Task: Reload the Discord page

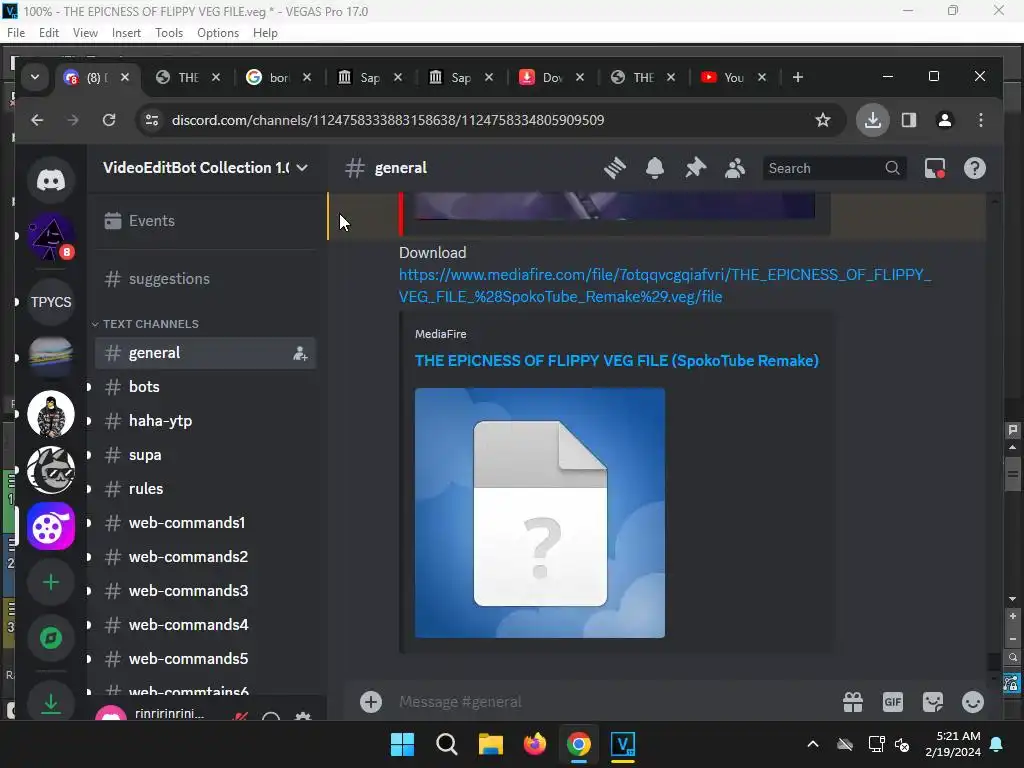Action: 109,120
